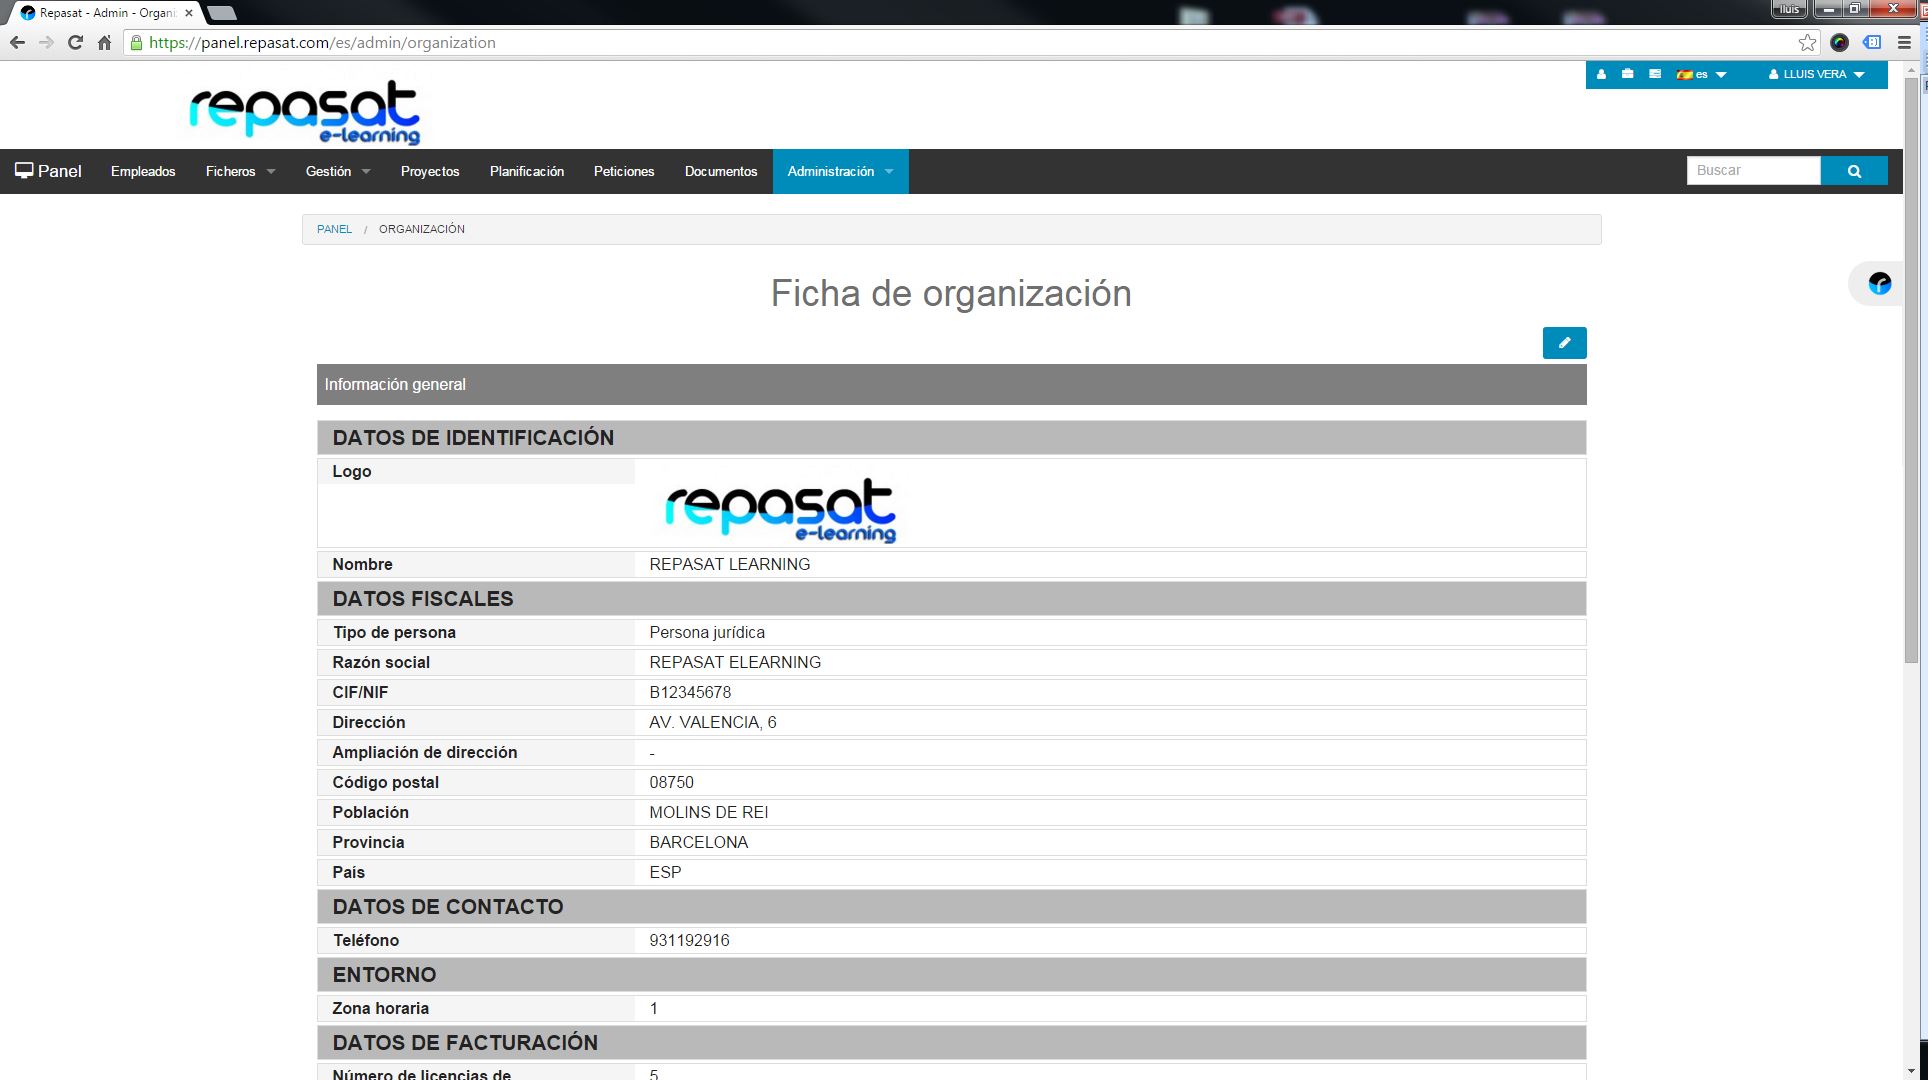Click the 'ENTORNO' section heading
This screenshot has width=1928, height=1080.
[x=384, y=975]
